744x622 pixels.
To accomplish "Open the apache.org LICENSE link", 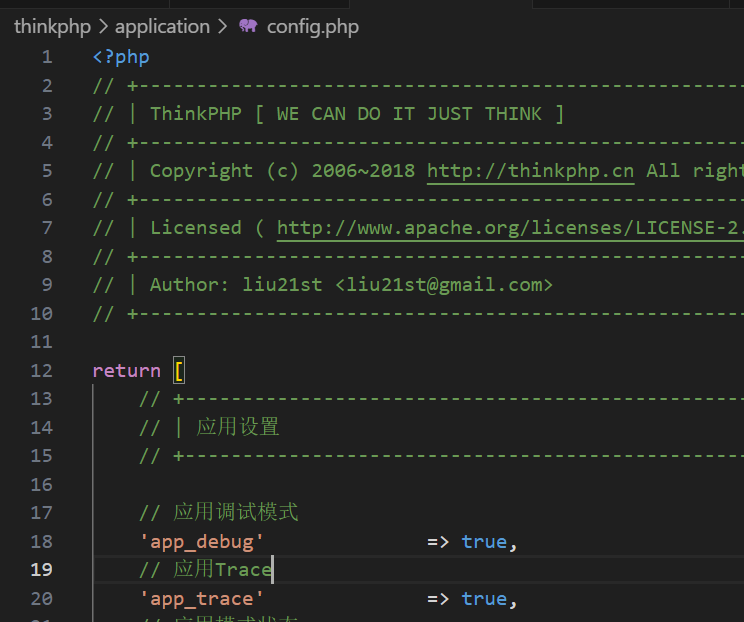I will tap(510, 228).
